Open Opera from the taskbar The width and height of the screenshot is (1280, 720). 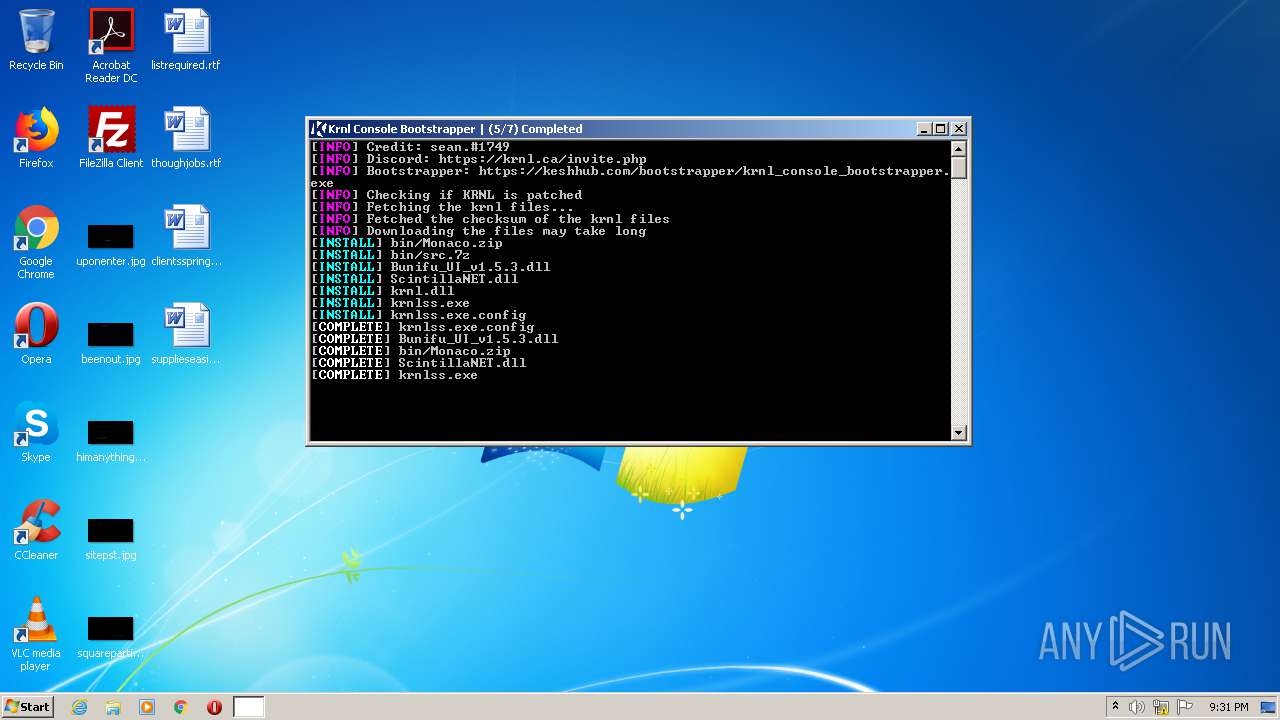pyautogui.click(x=214, y=707)
